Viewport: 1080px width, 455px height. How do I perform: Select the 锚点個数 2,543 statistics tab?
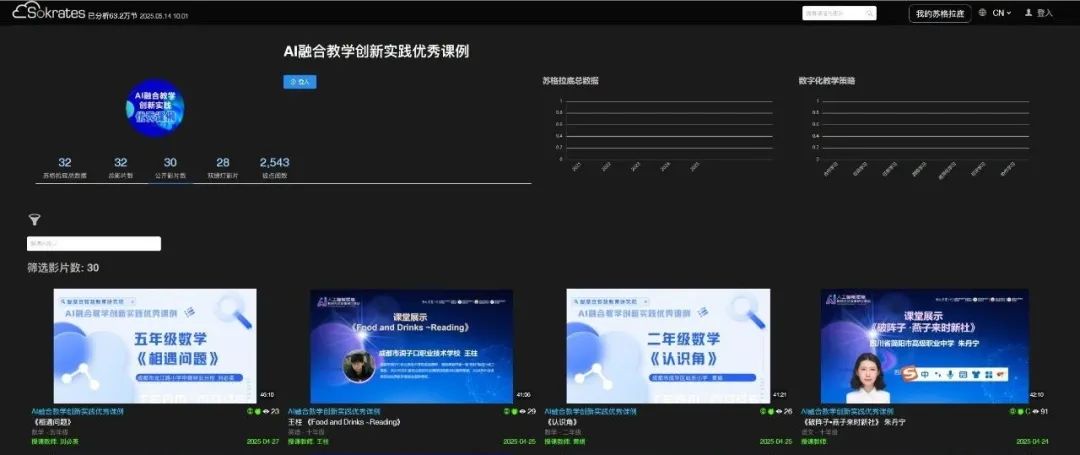point(274,167)
